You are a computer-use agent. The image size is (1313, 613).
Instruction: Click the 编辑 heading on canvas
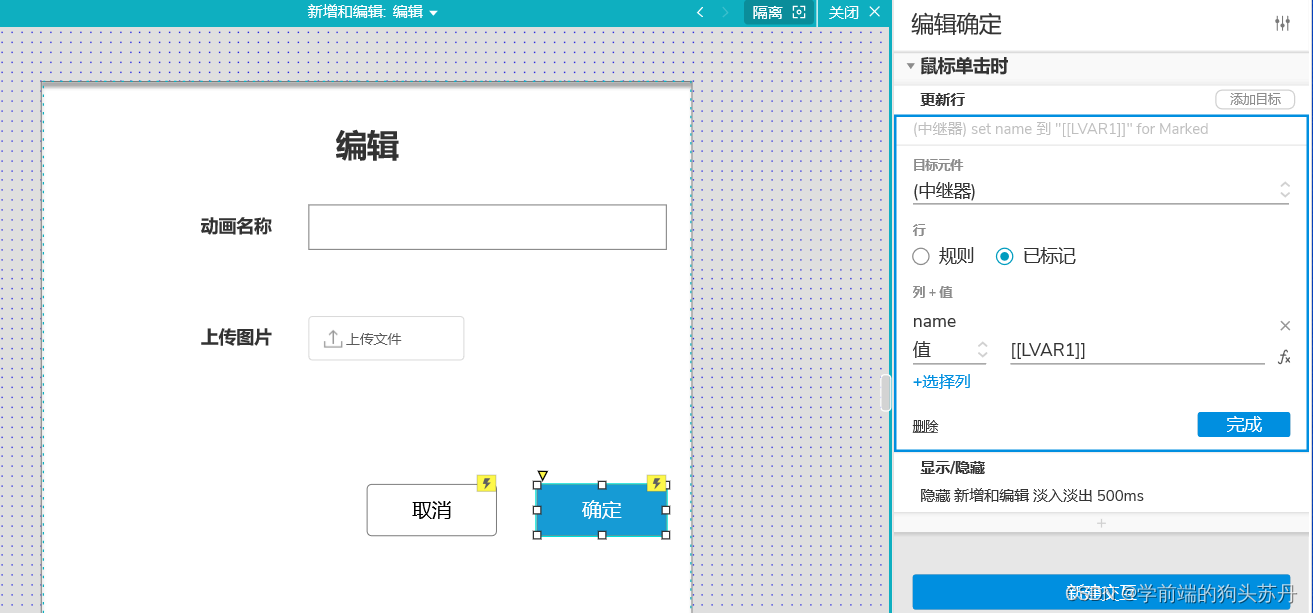[x=367, y=146]
